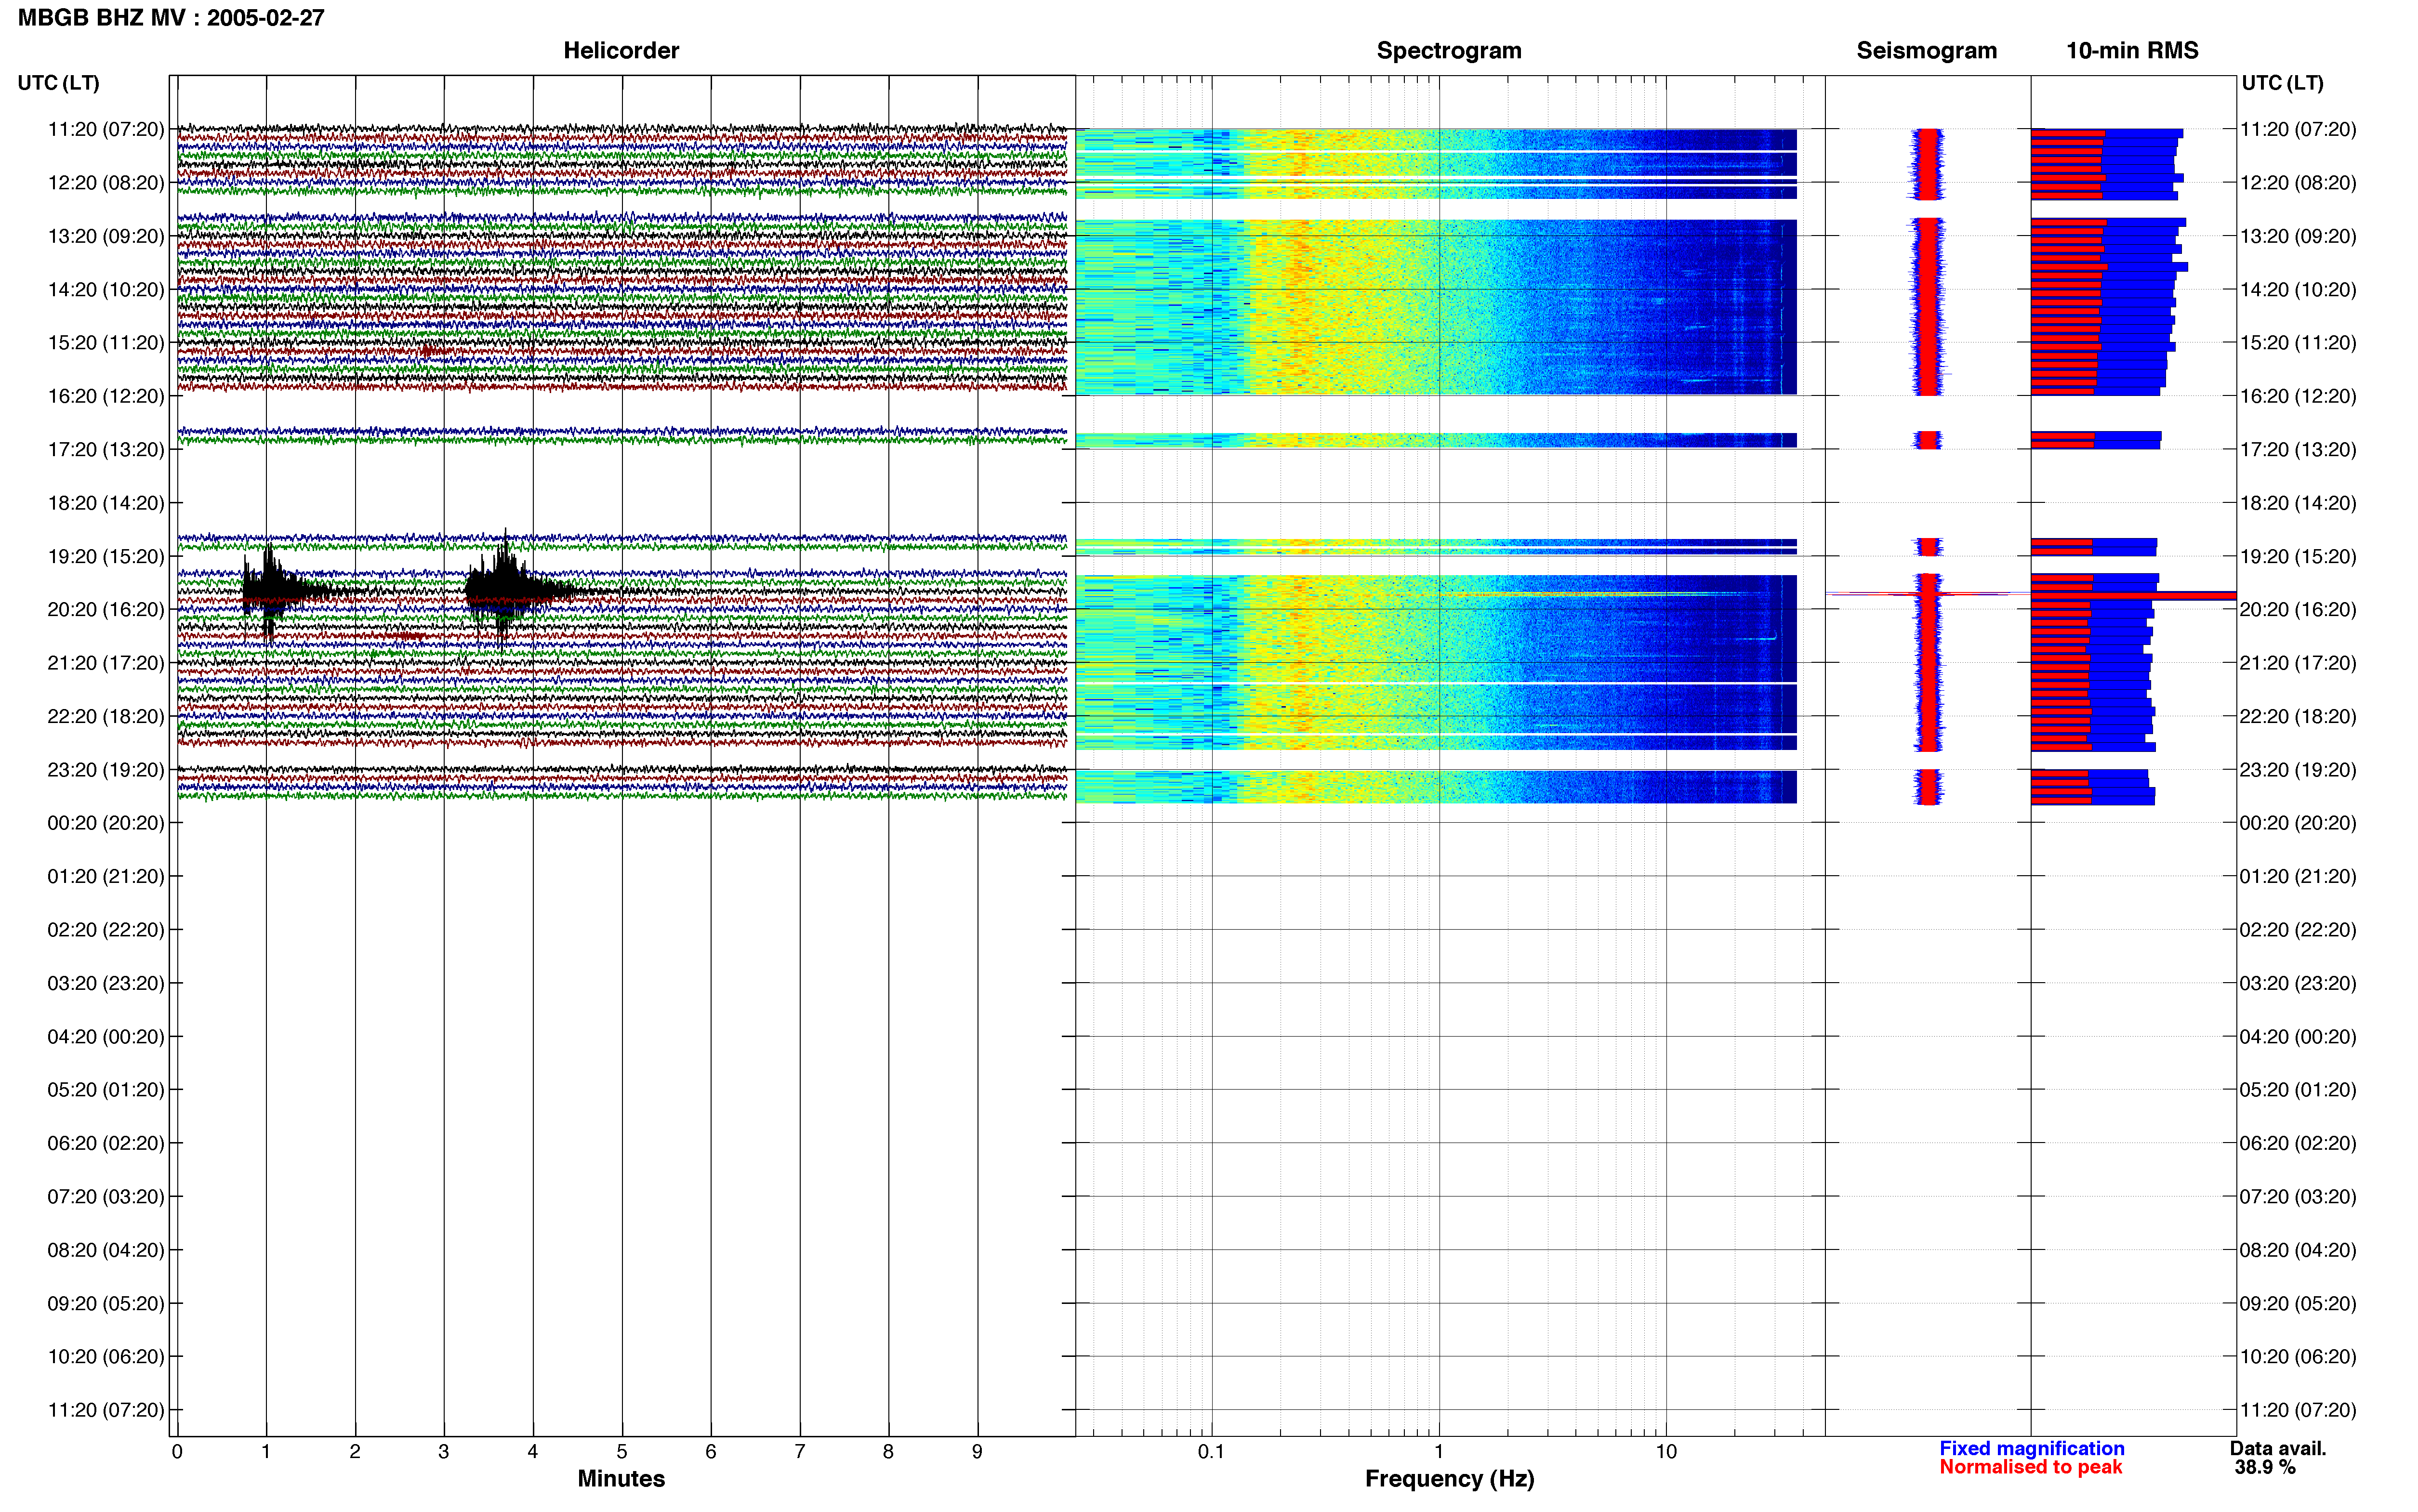Click the Frequency (Hz) axis label
Image resolution: width=2418 pixels, height=1512 pixels.
coord(1449,1479)
